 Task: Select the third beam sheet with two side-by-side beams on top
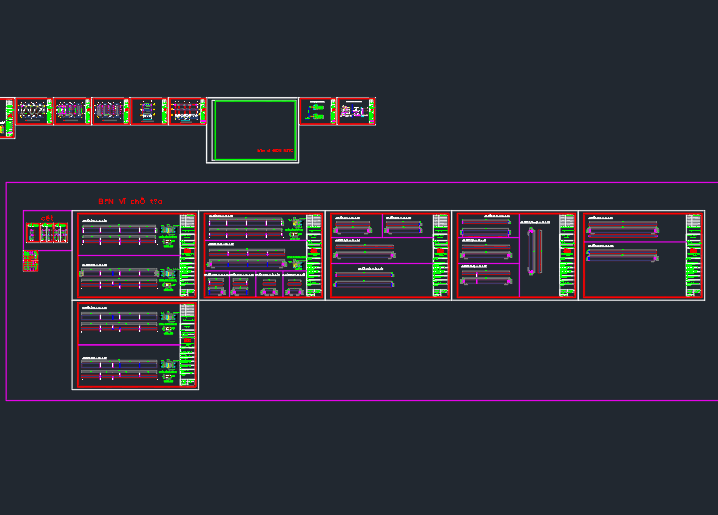(388, 255)
